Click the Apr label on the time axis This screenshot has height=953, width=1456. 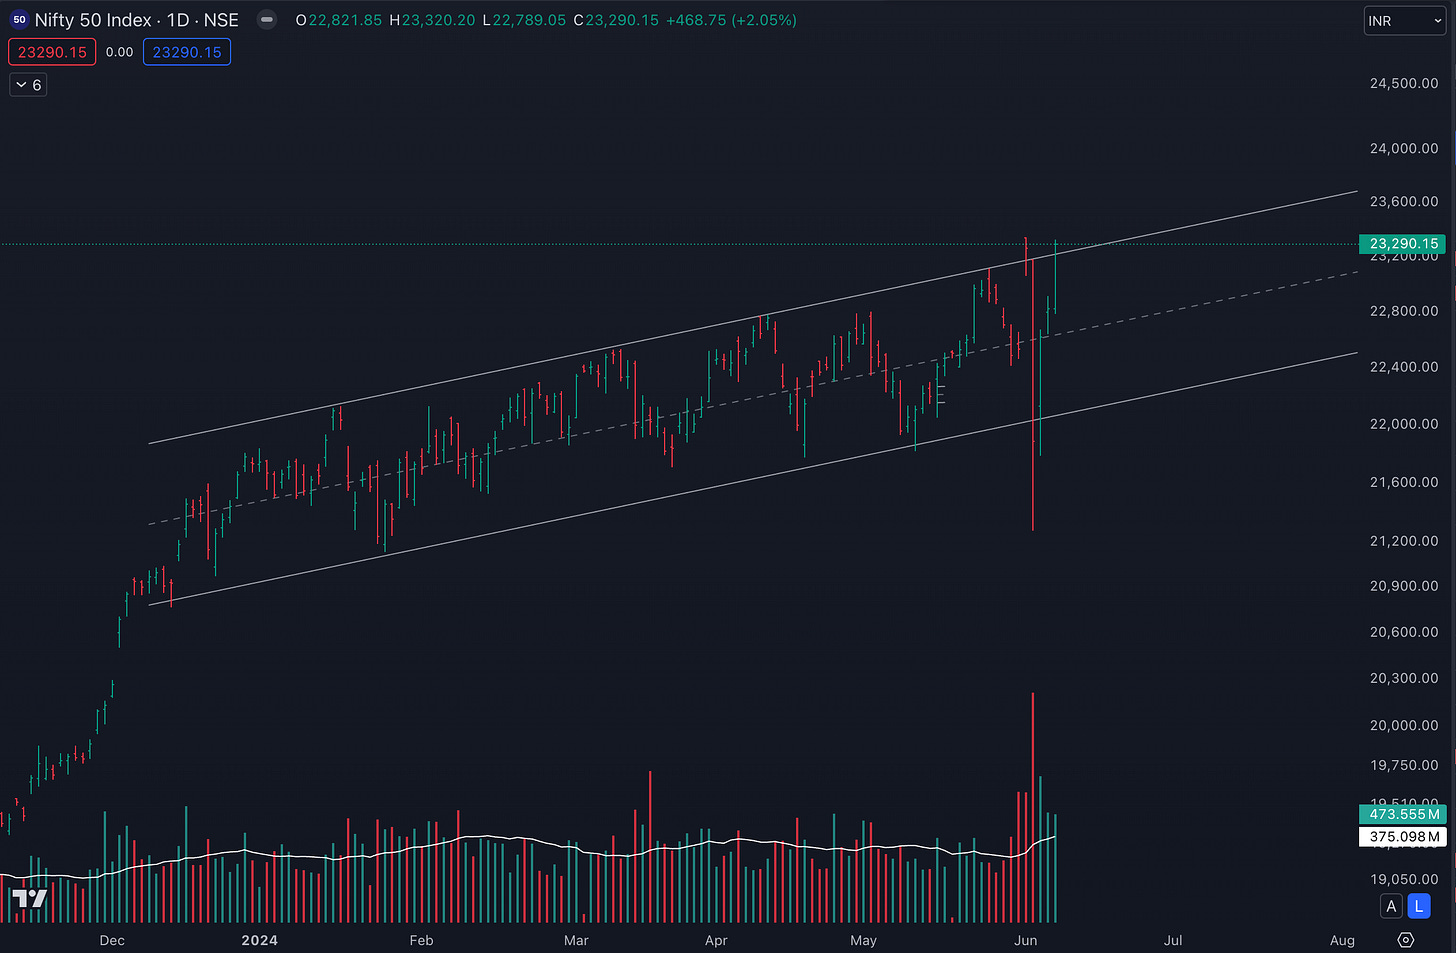[x=716, y=940]
